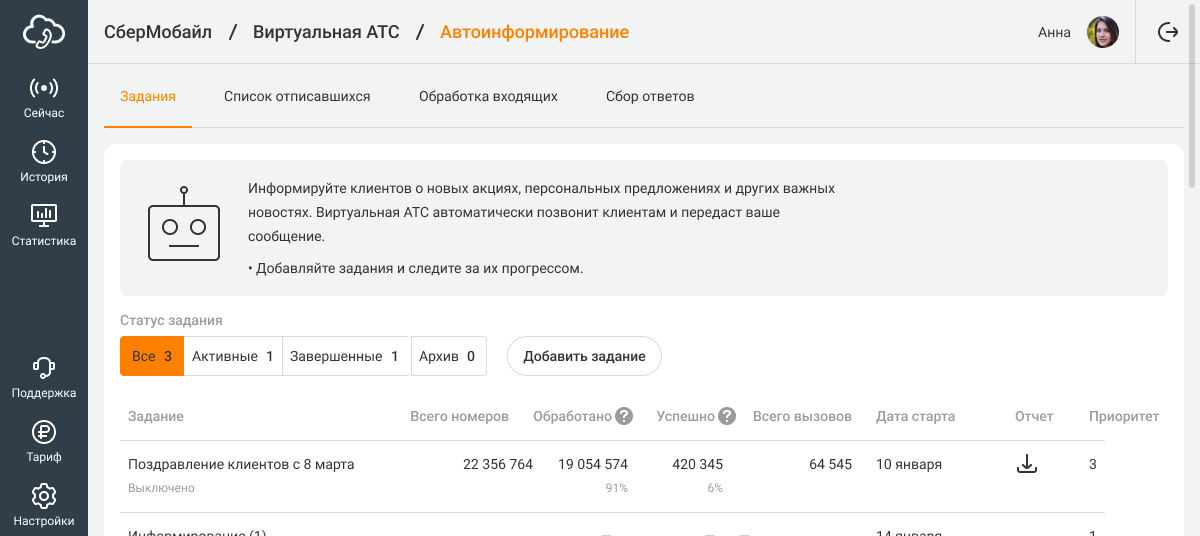Viewport: 1200px width, 536px height.
Task: Show help for Обработано column
Action: [x=624, y=416]
